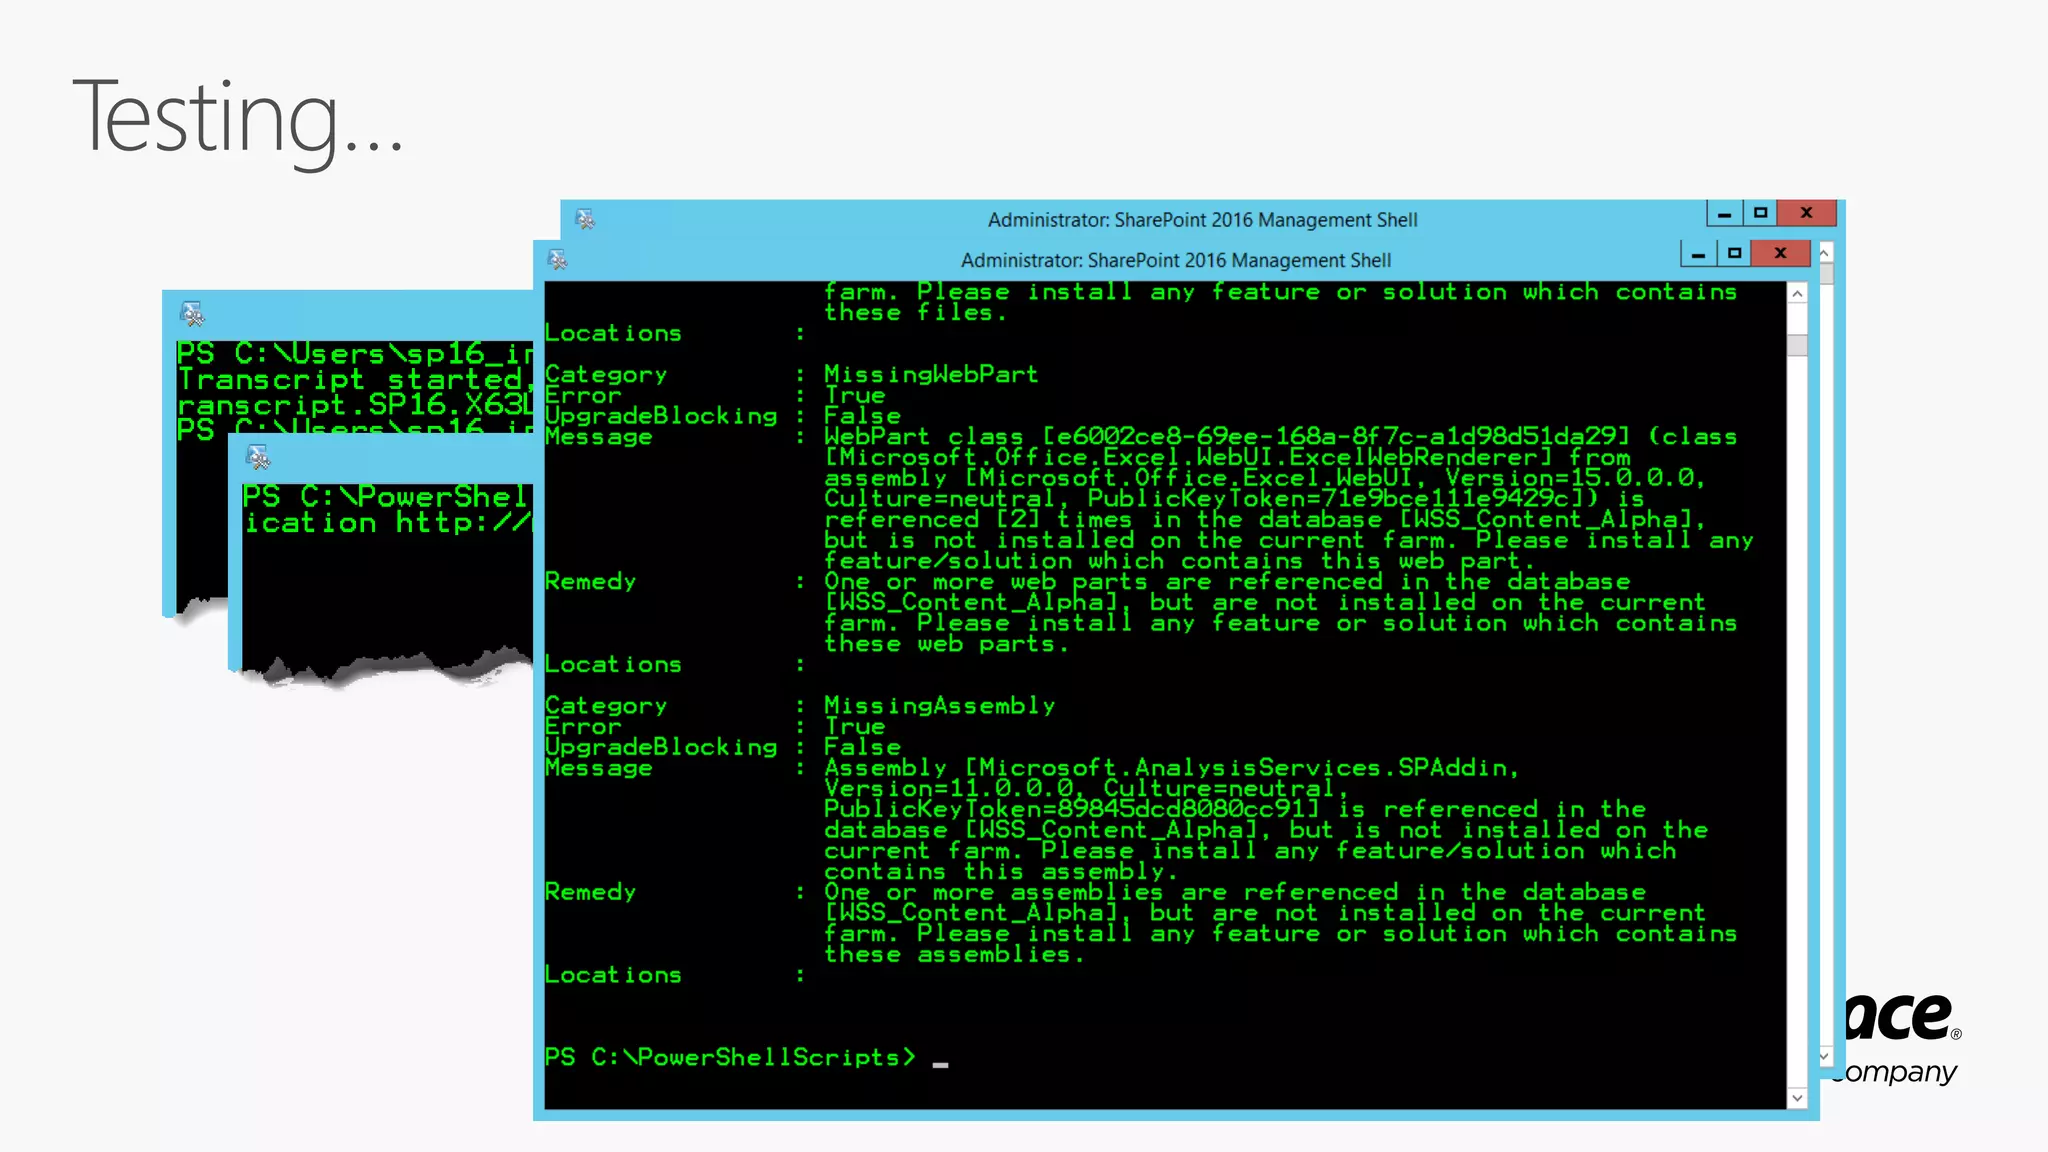
Task: Click shell icon of the Transcript started window
Action: [x=192, y=314]
